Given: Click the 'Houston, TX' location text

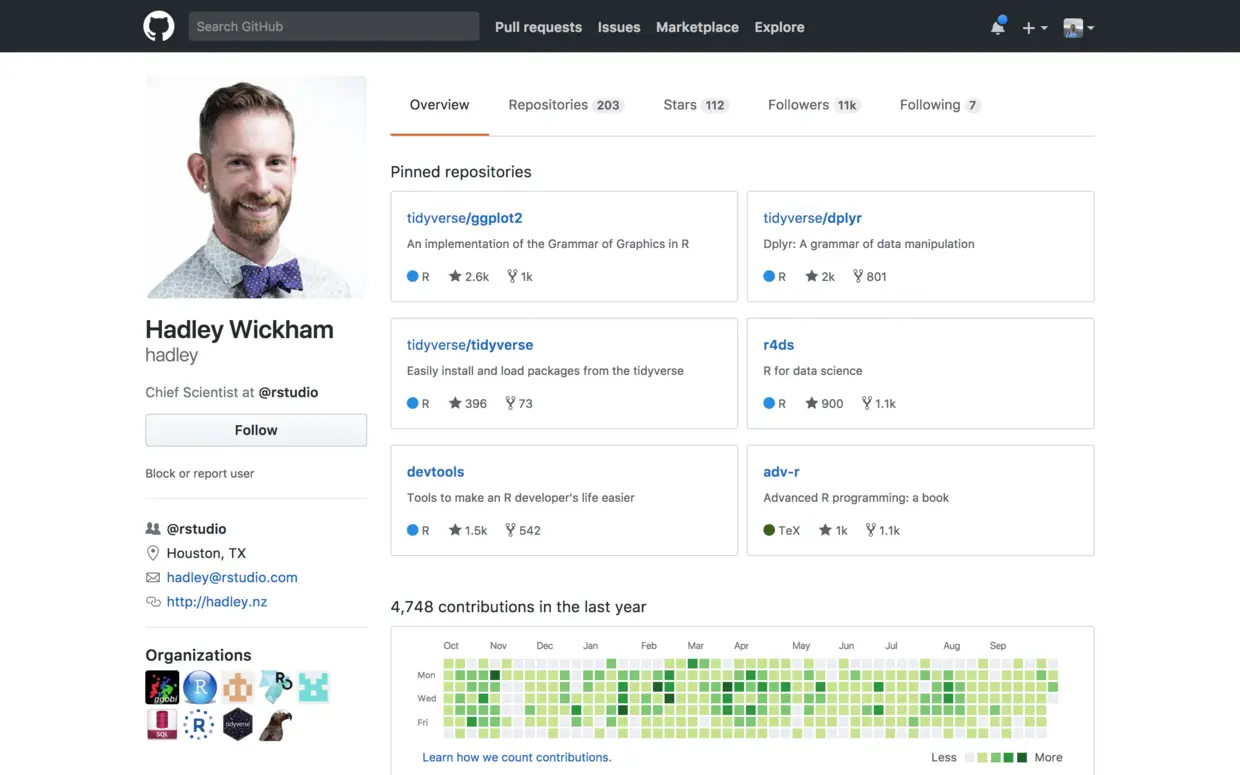Looking at the screenshot, I should 206,553.
